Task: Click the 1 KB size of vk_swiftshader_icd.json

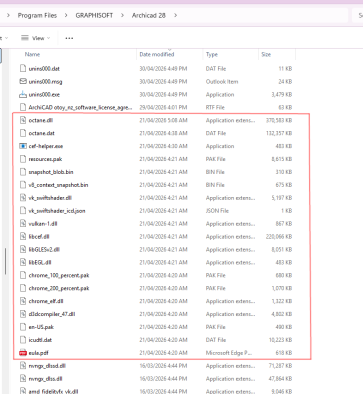Action: 286,211
